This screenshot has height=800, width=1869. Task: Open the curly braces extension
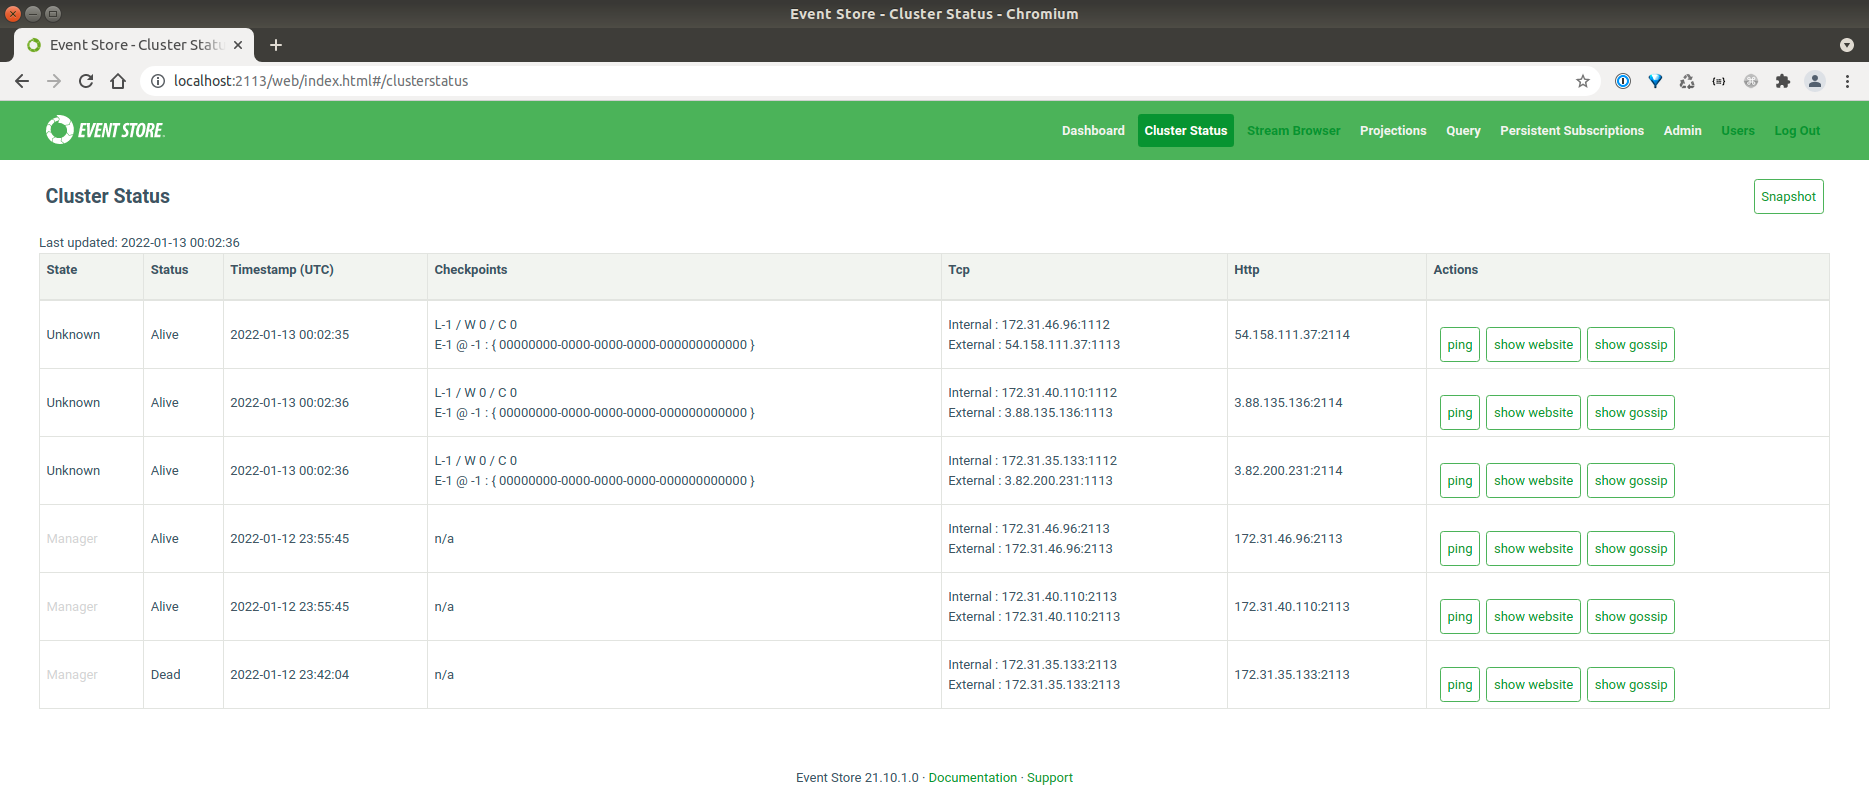1719,81
